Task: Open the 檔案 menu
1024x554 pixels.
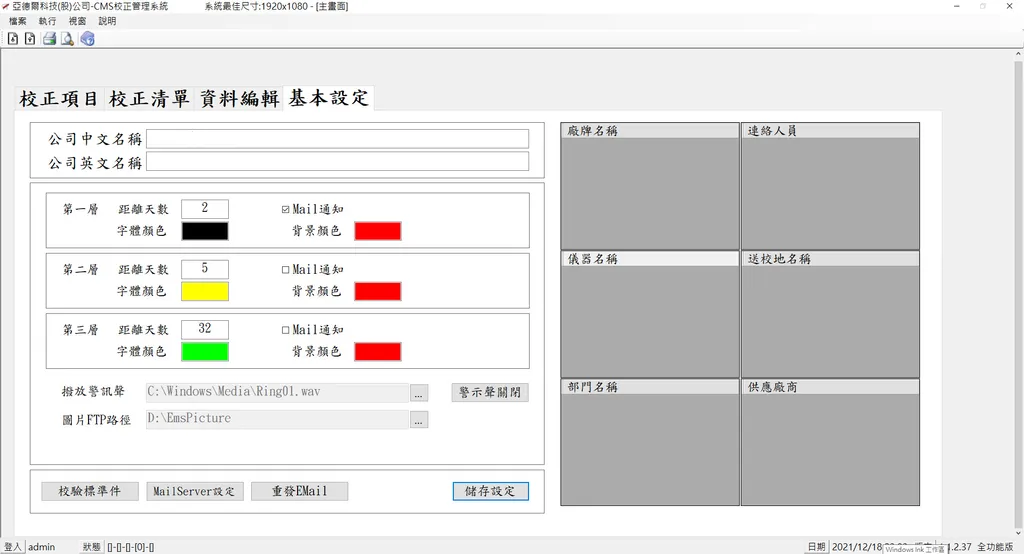Action: pos(17,21)
